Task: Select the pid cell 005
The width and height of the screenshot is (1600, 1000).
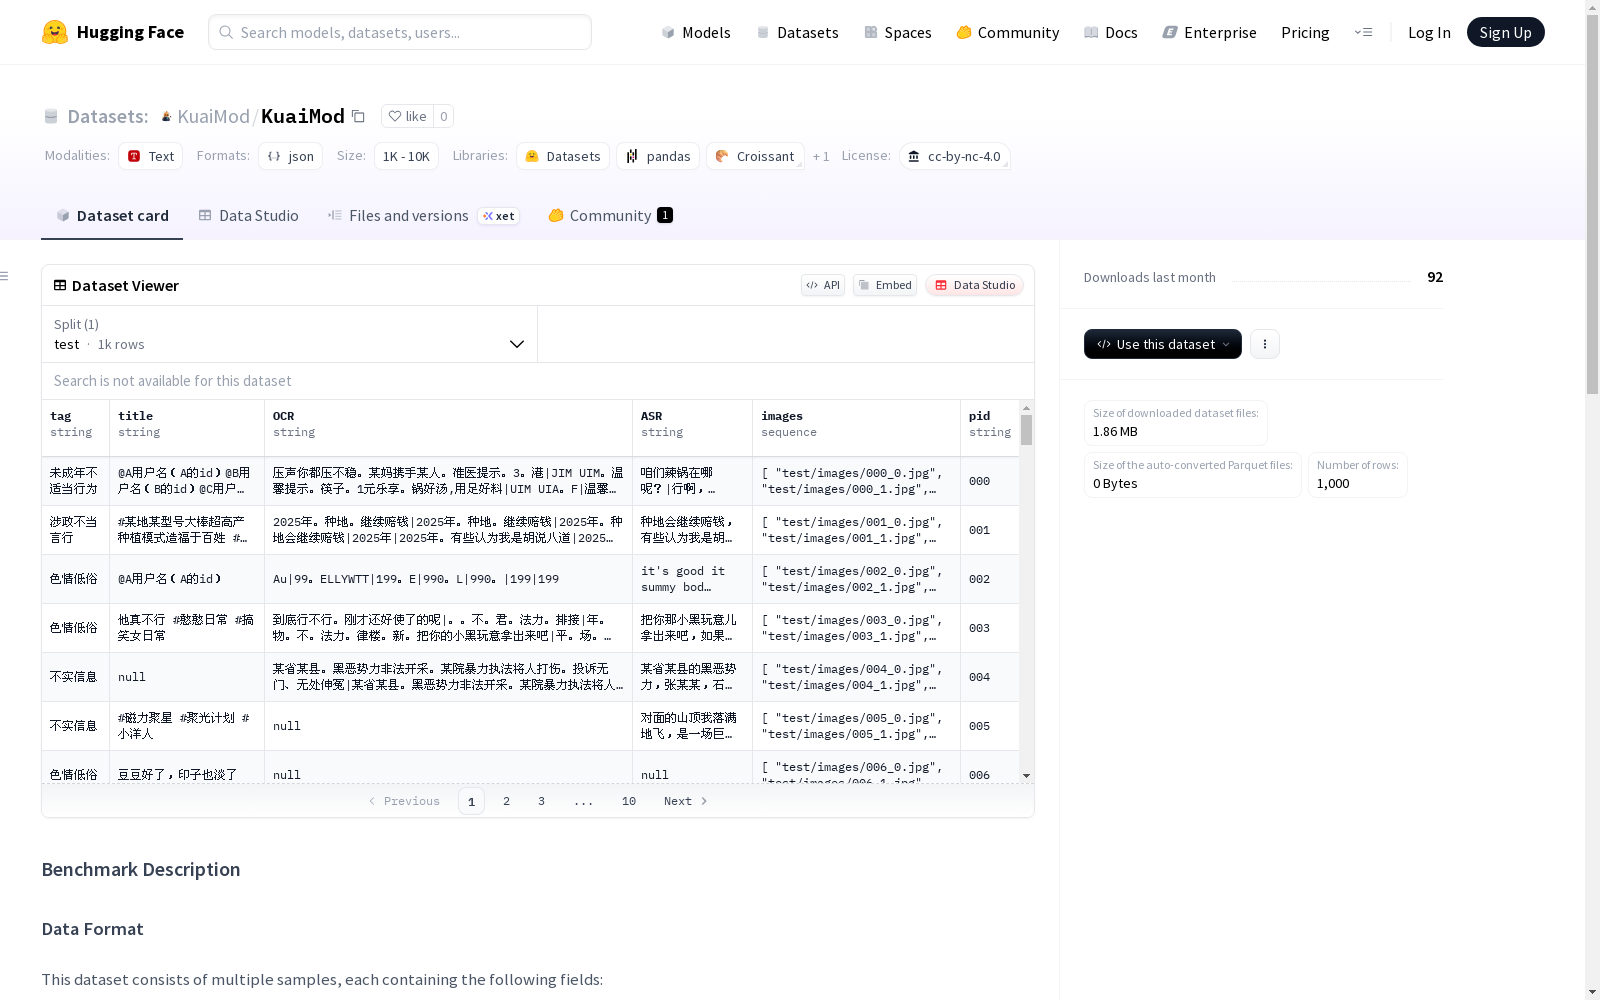Action: point(990,726)
